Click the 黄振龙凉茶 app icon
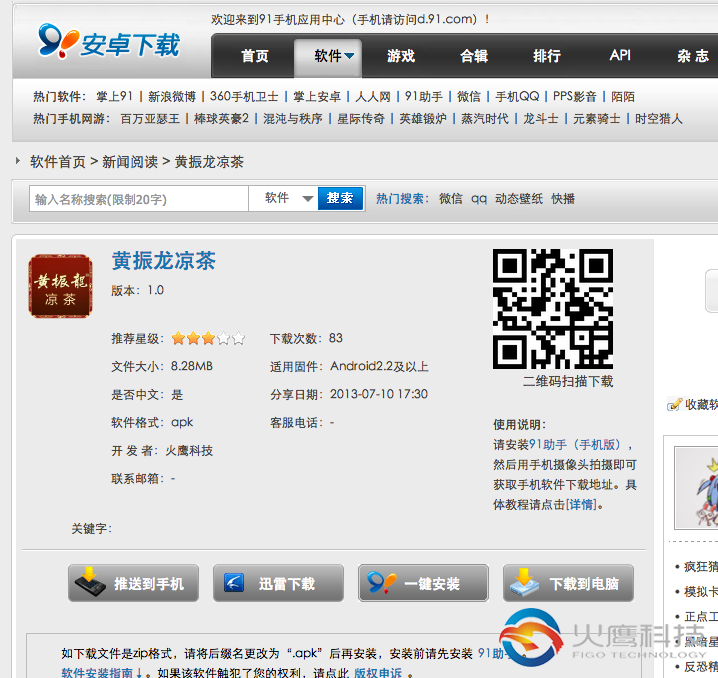The image size is (718, 678). [x=60, y=287]
